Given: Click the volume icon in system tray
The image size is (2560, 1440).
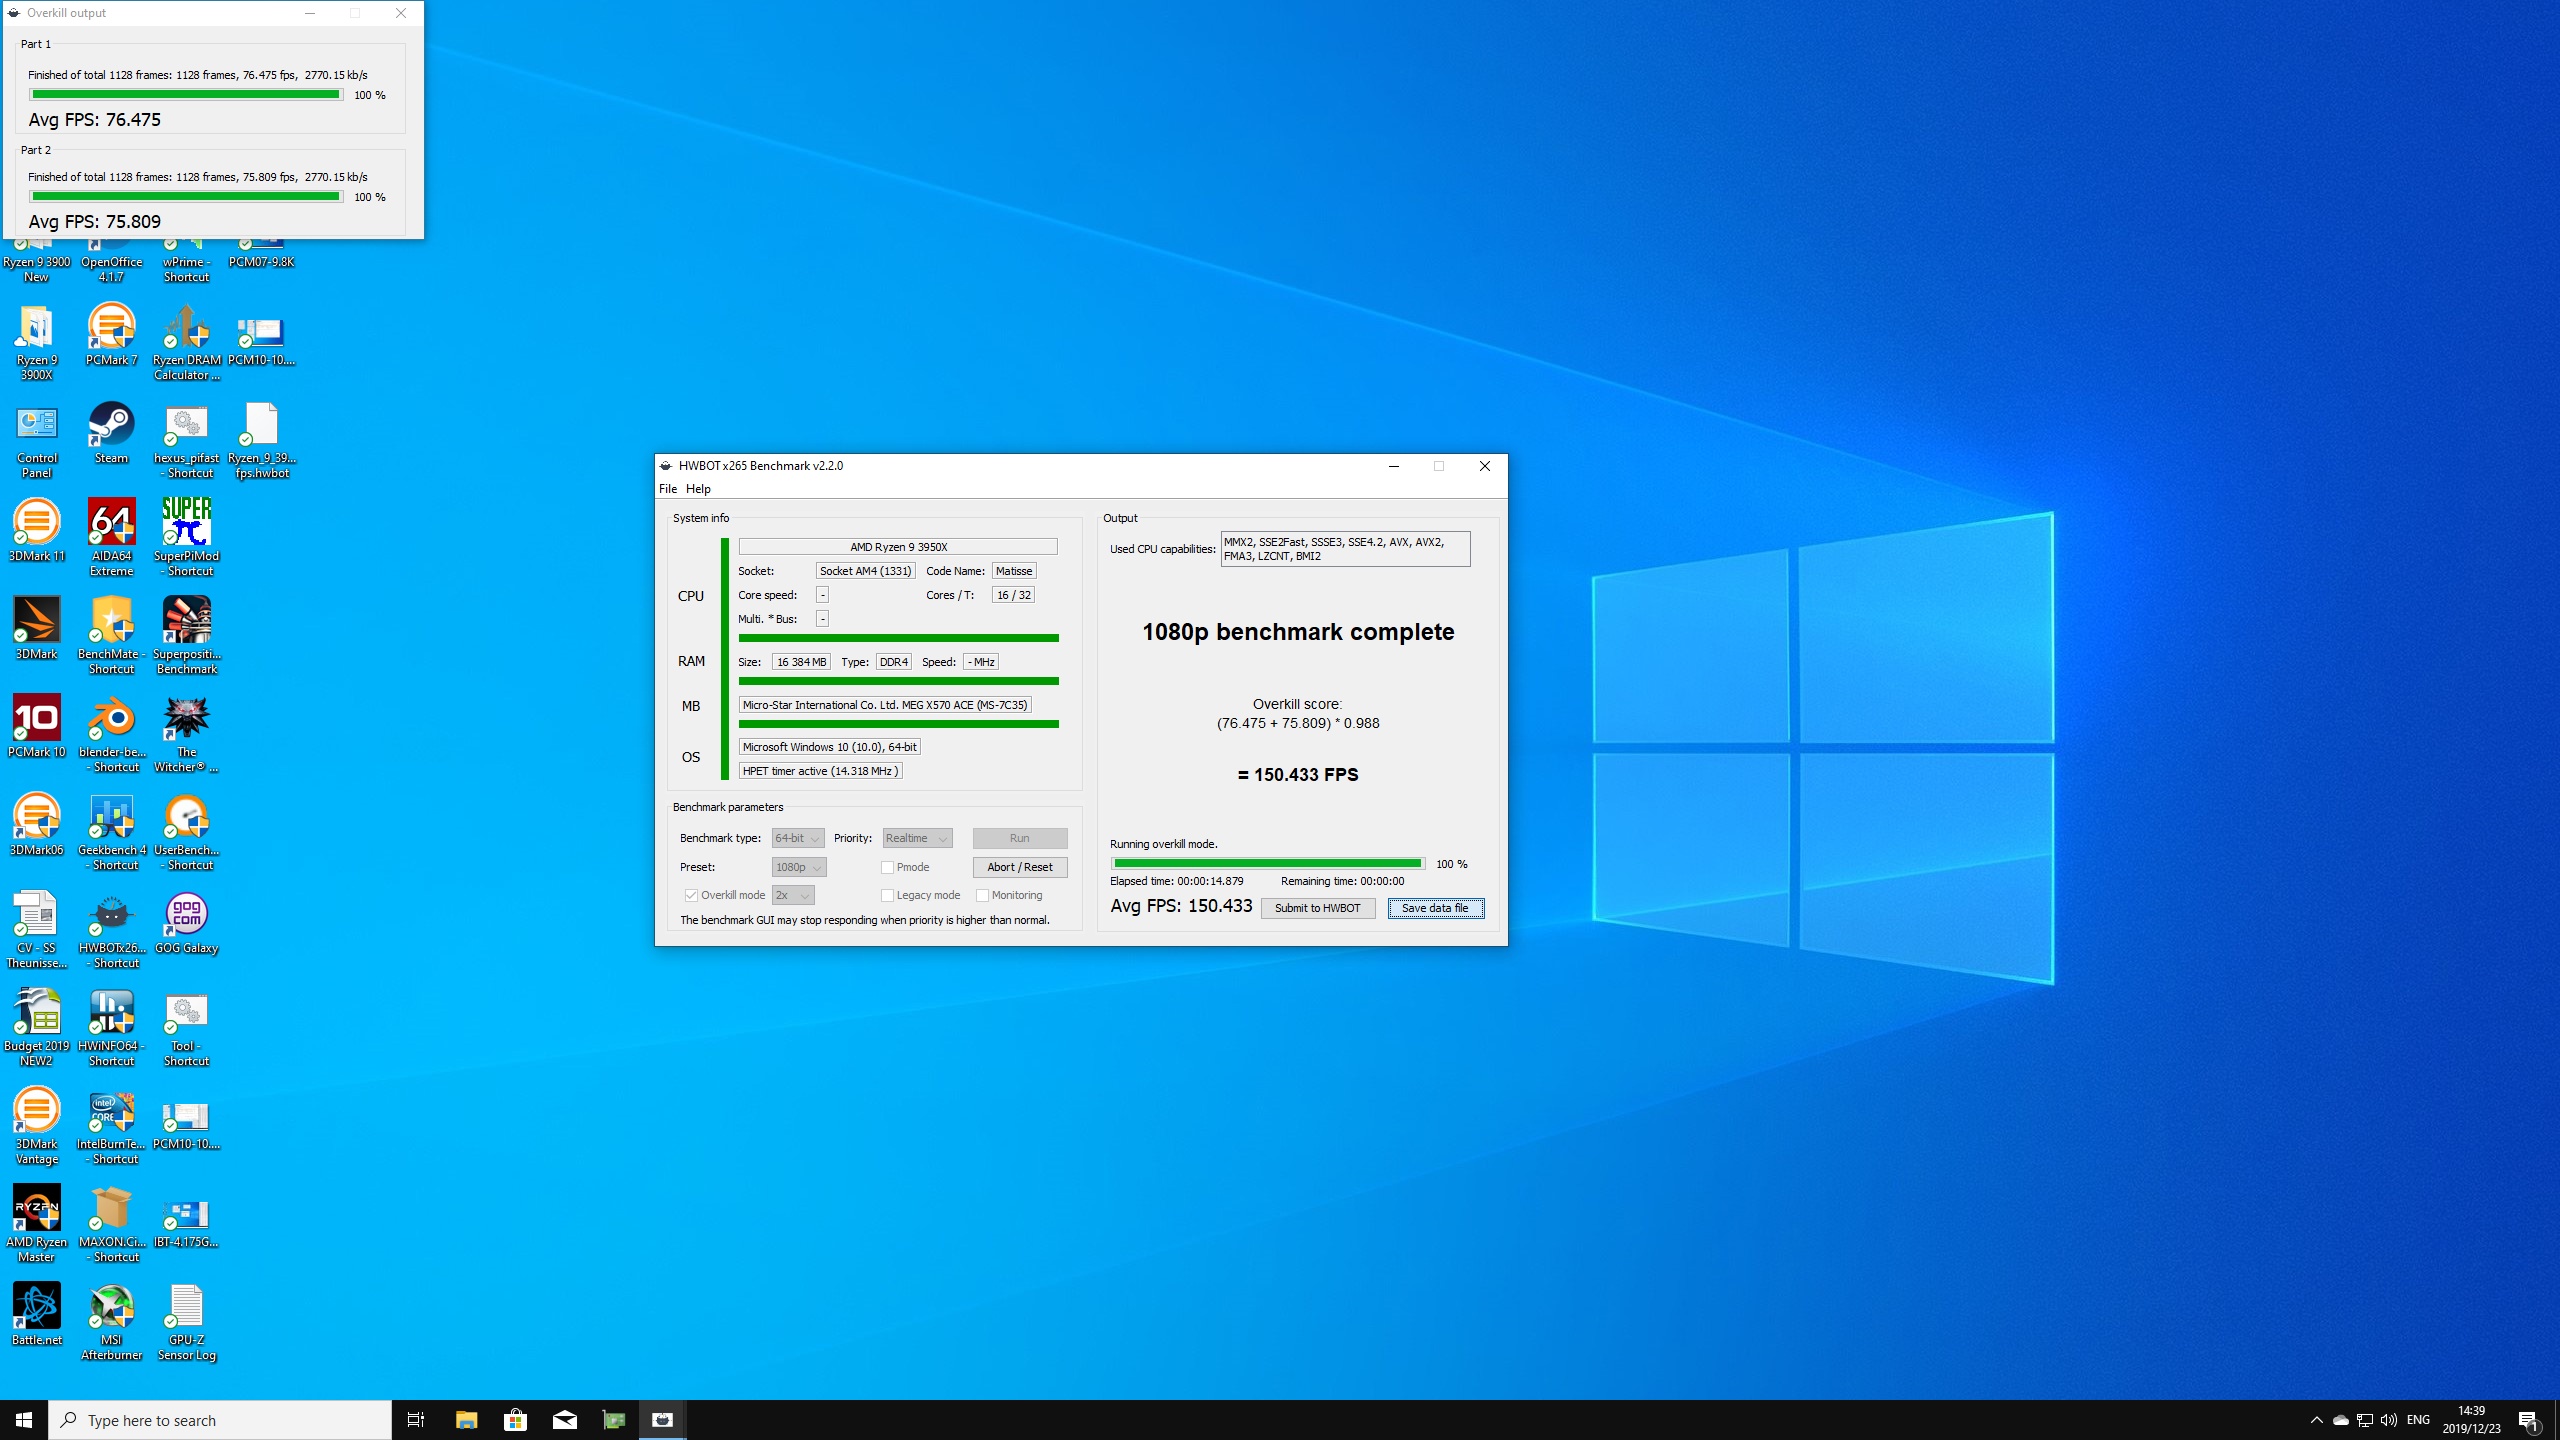Looking at the screenshot, I should coord(2389,1420).
